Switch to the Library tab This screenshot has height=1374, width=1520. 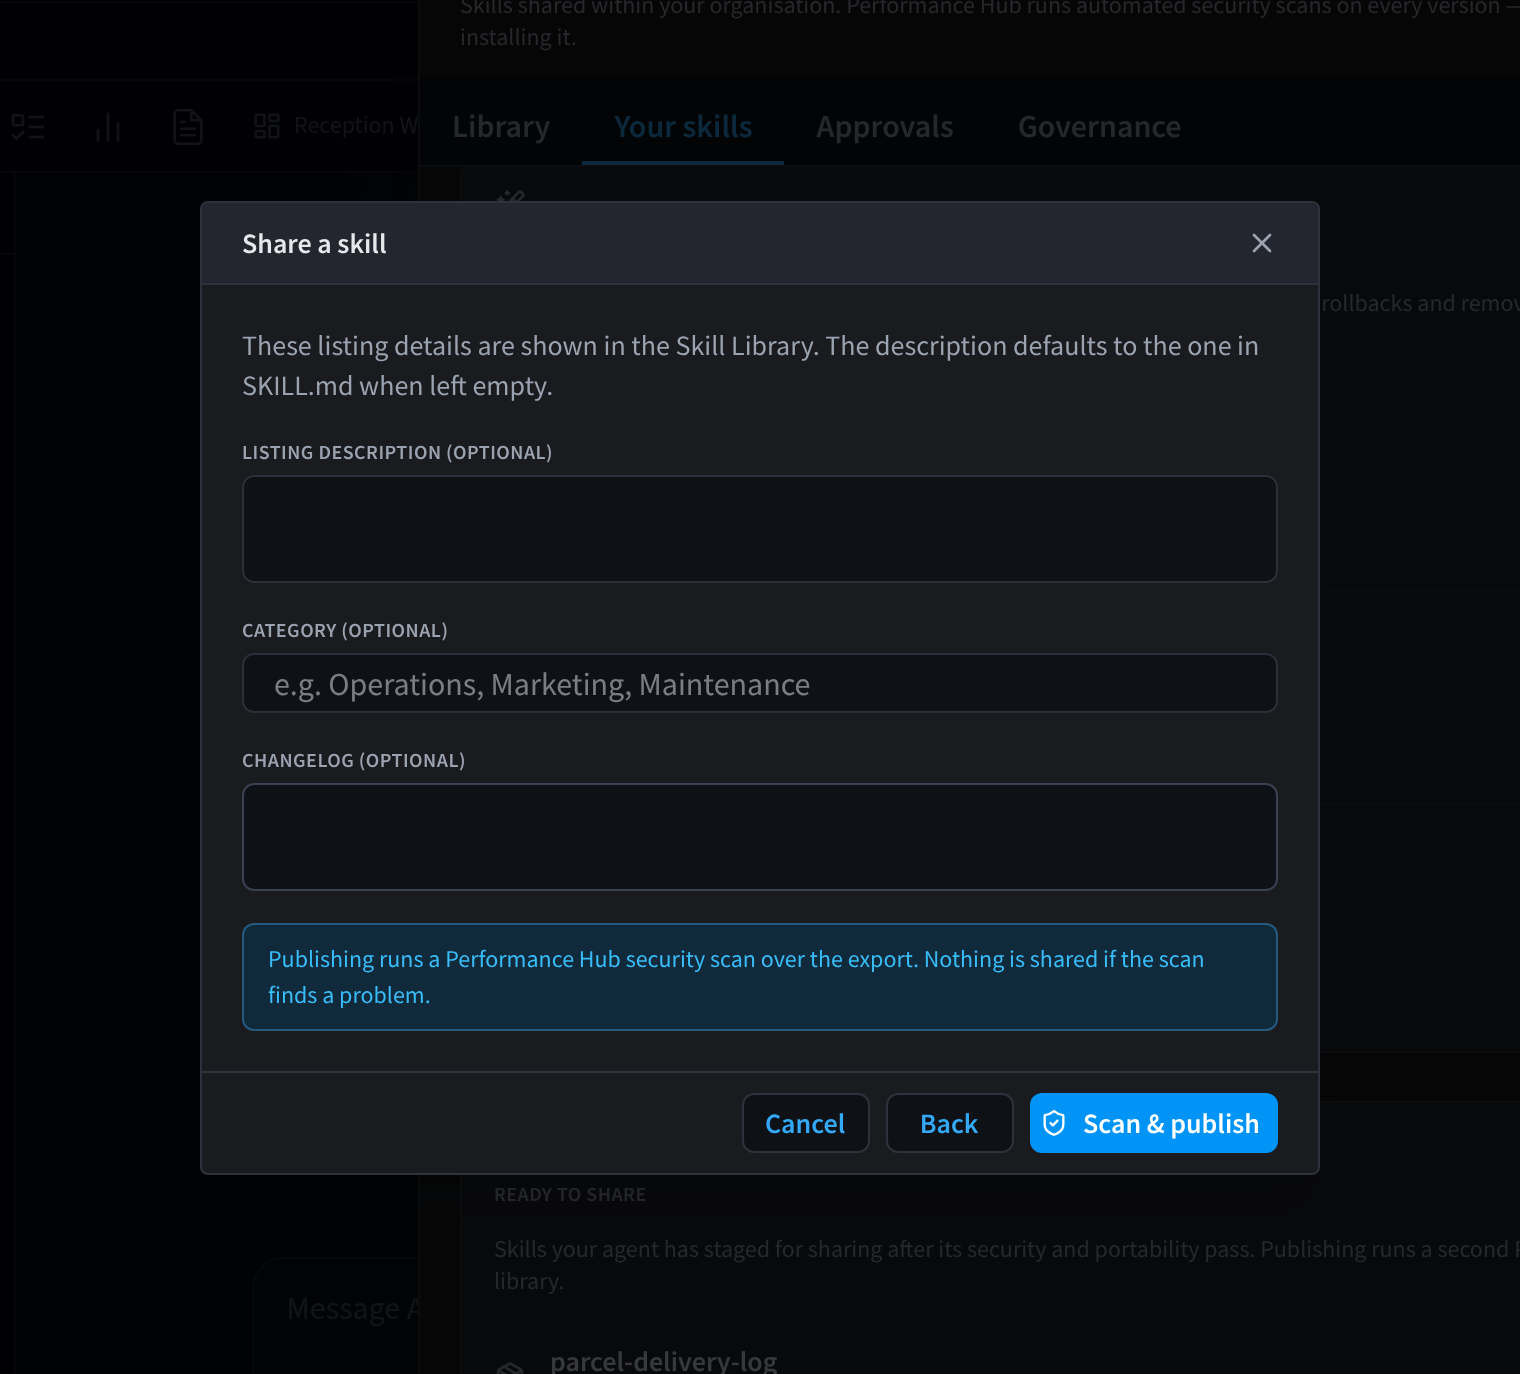pos(501,127)
